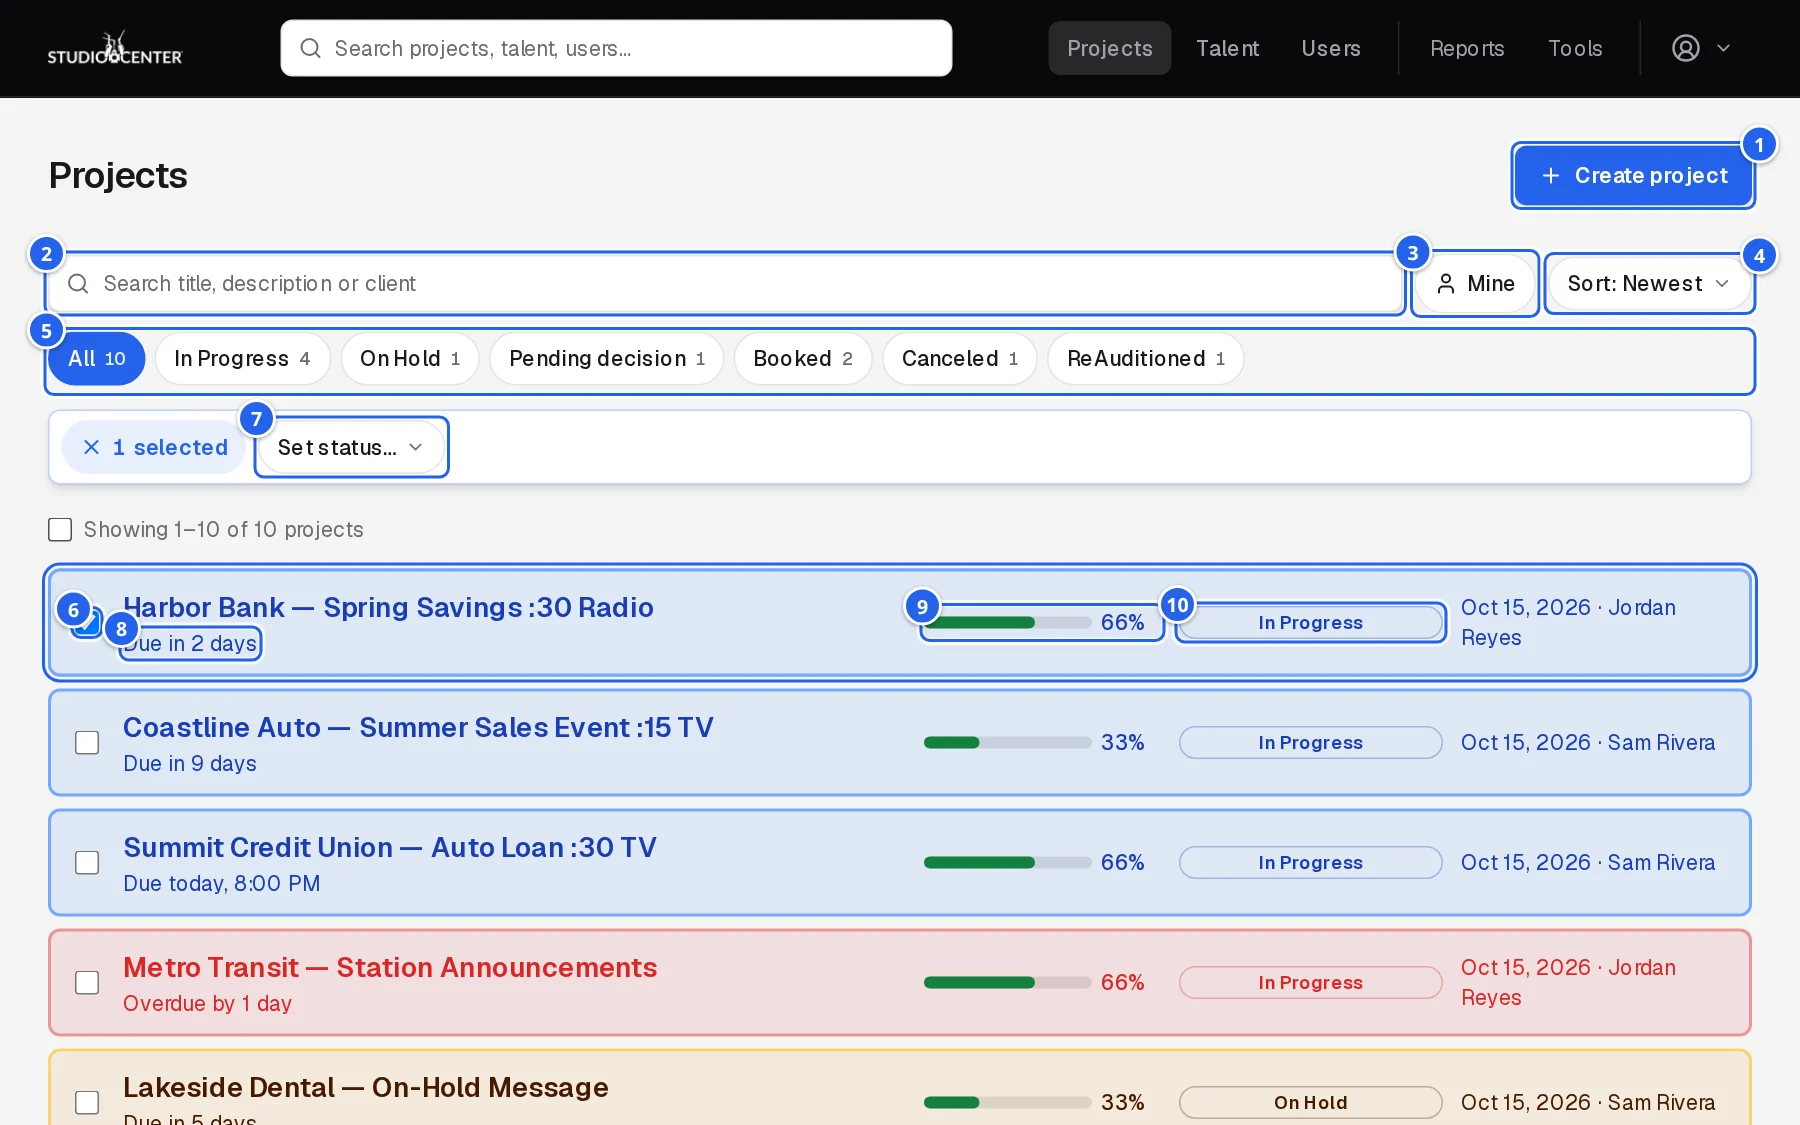Image resolution: width=1800 pixels, height=1125 pixels.
Task: Filter by Booked status tab
Action: [803, 358]
